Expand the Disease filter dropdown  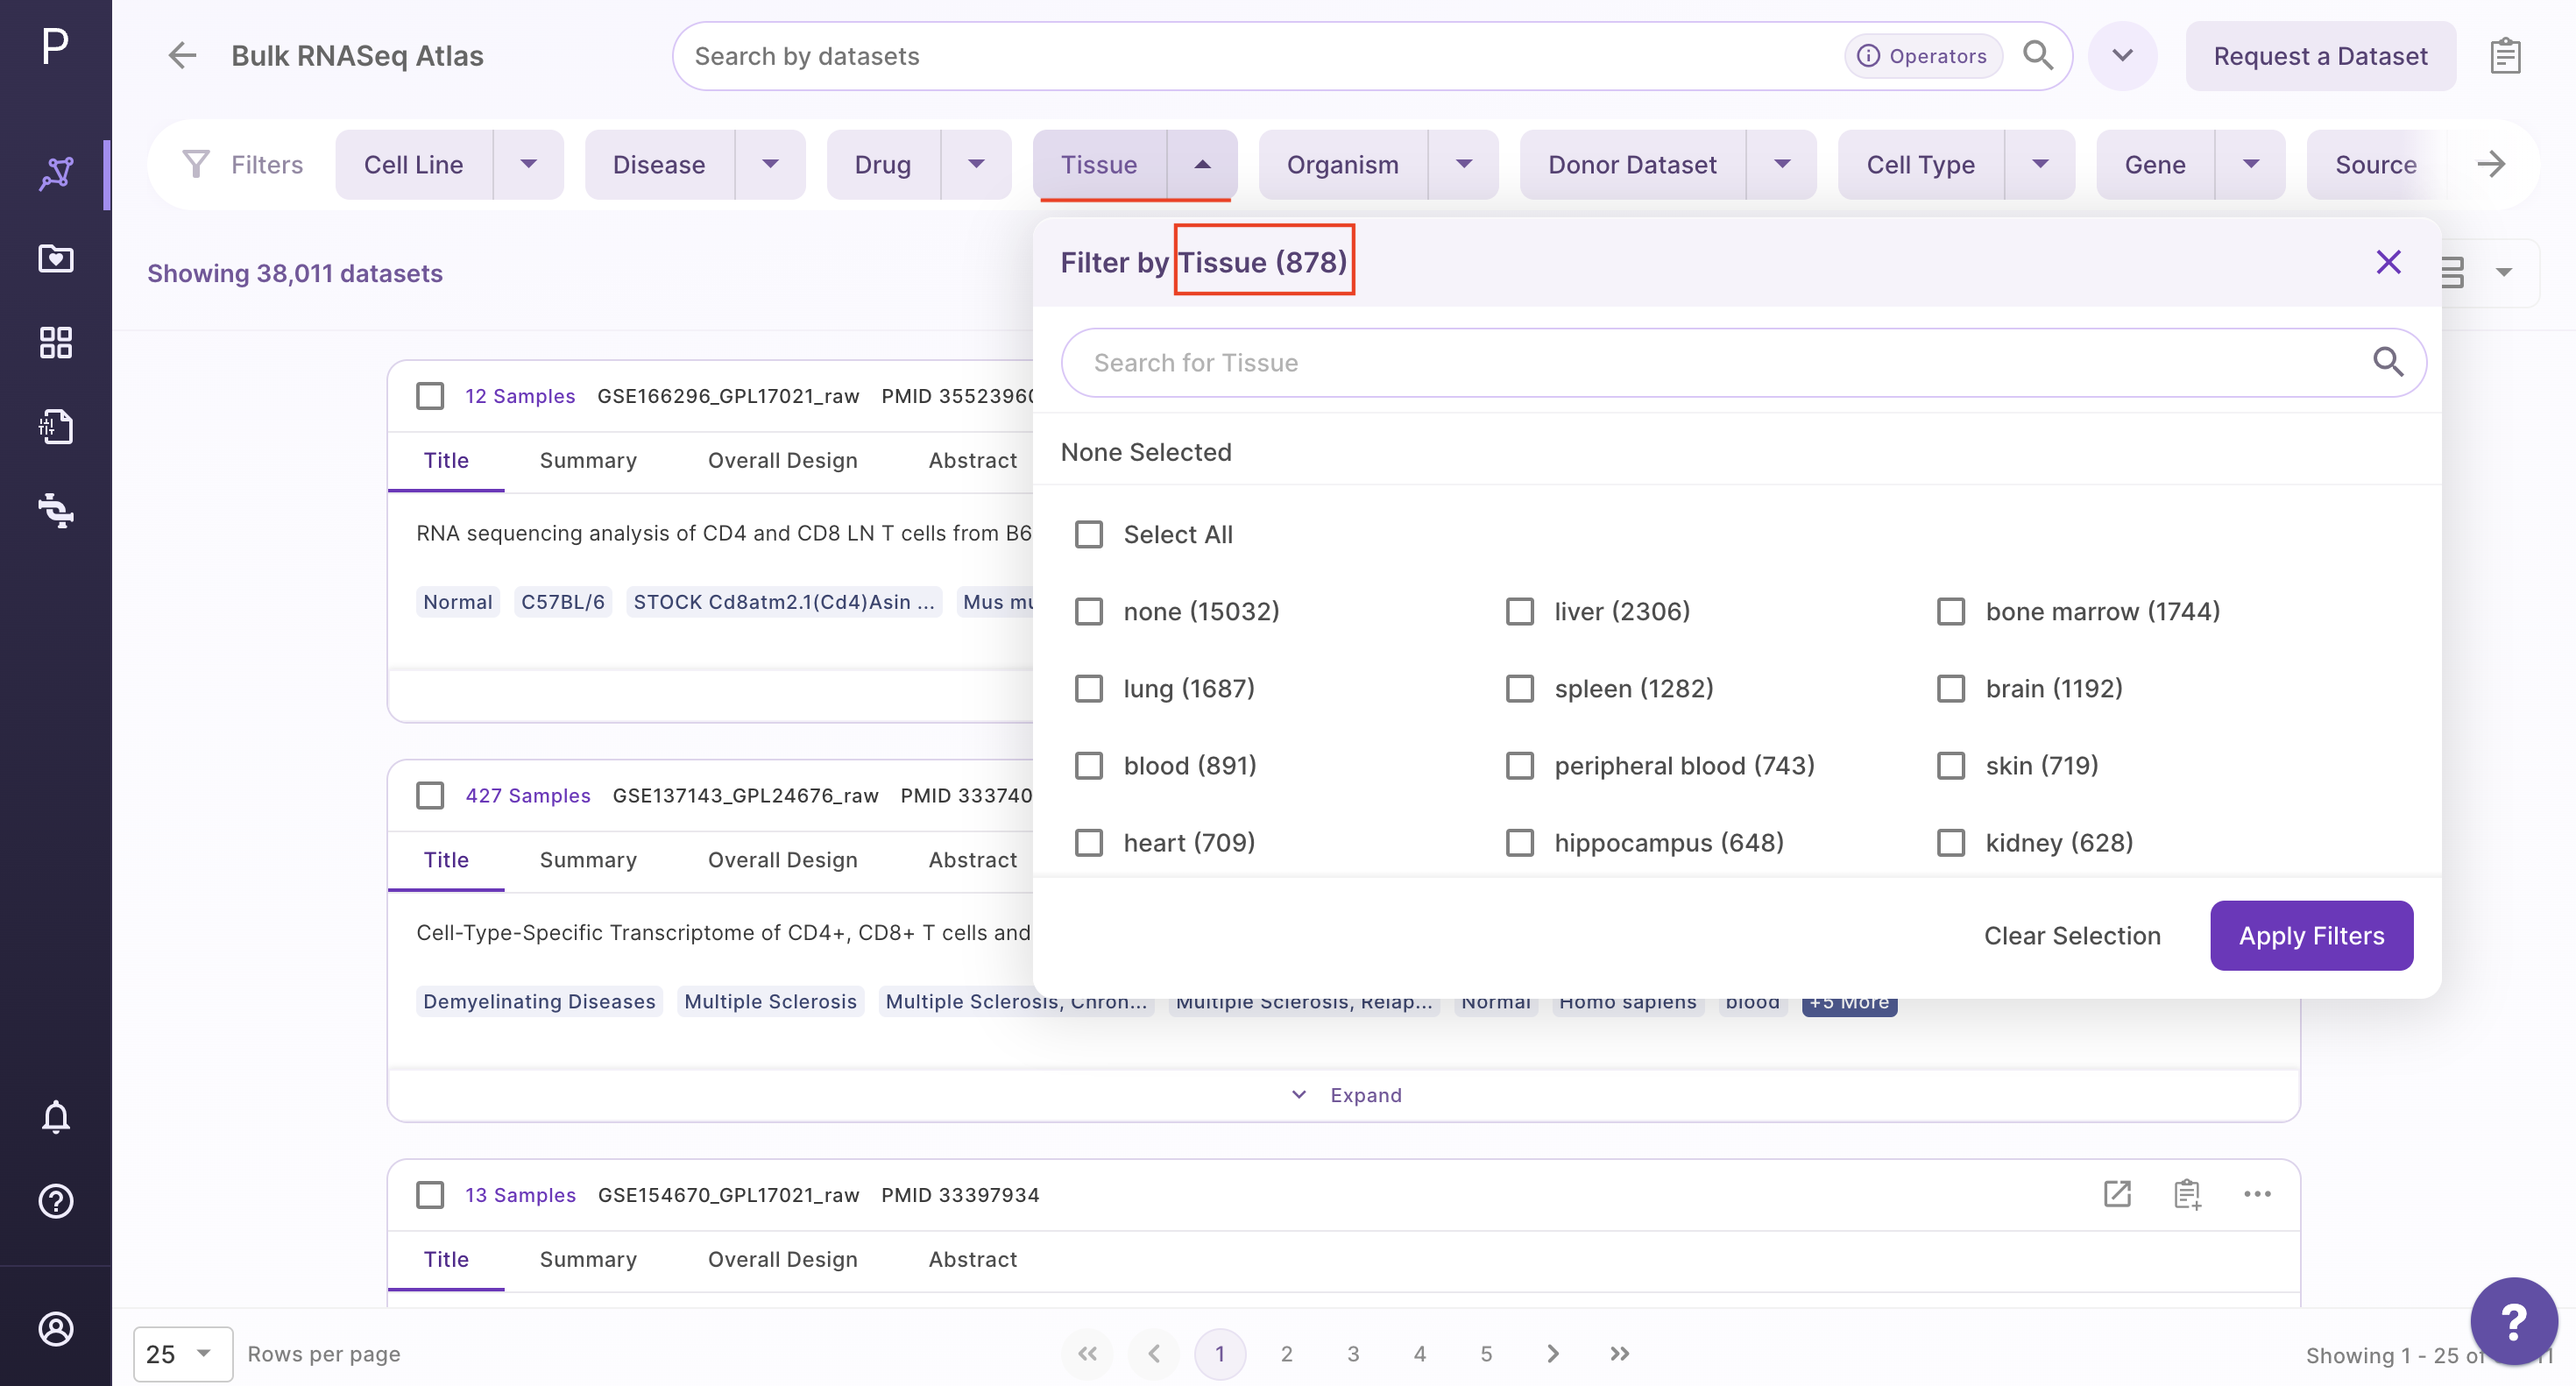click(770, 164)
